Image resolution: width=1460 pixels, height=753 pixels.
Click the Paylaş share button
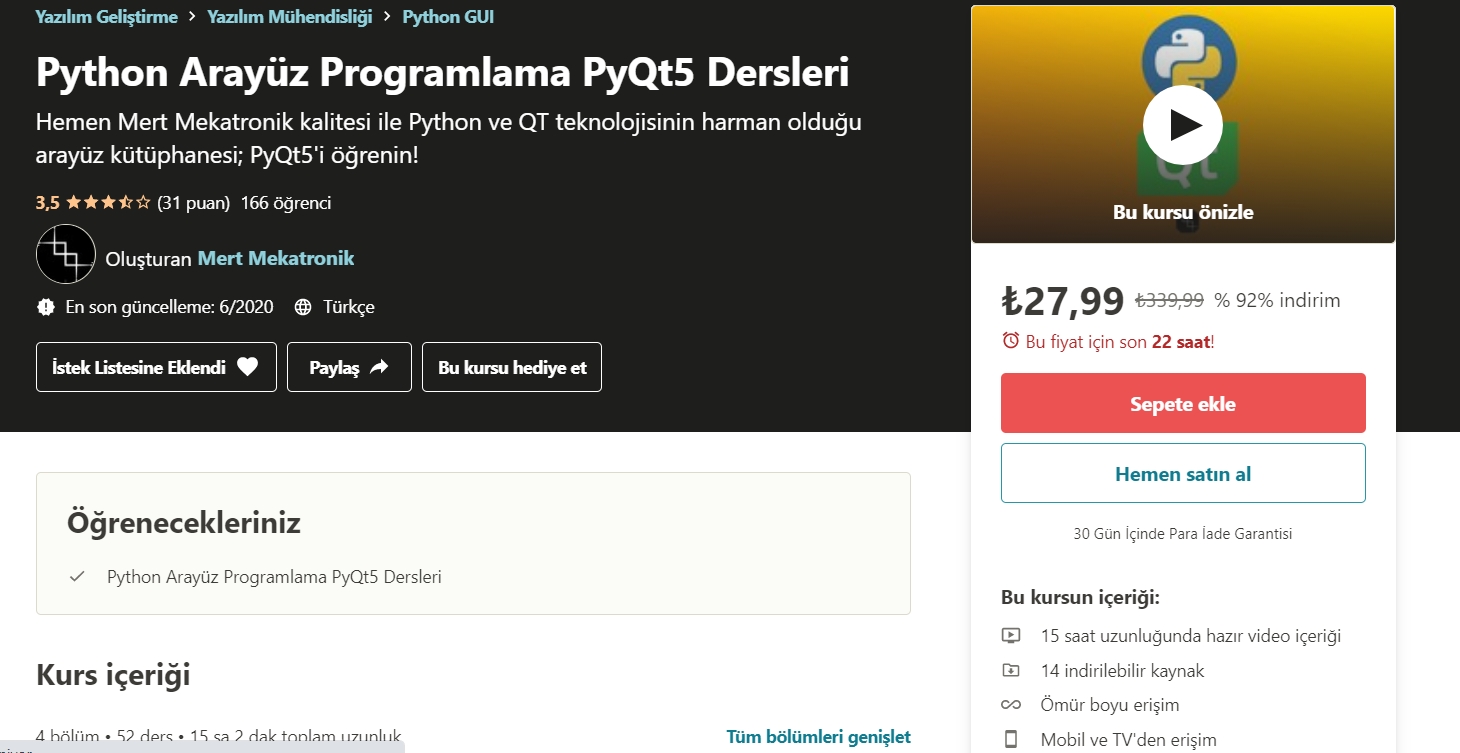tap(349, 367)
